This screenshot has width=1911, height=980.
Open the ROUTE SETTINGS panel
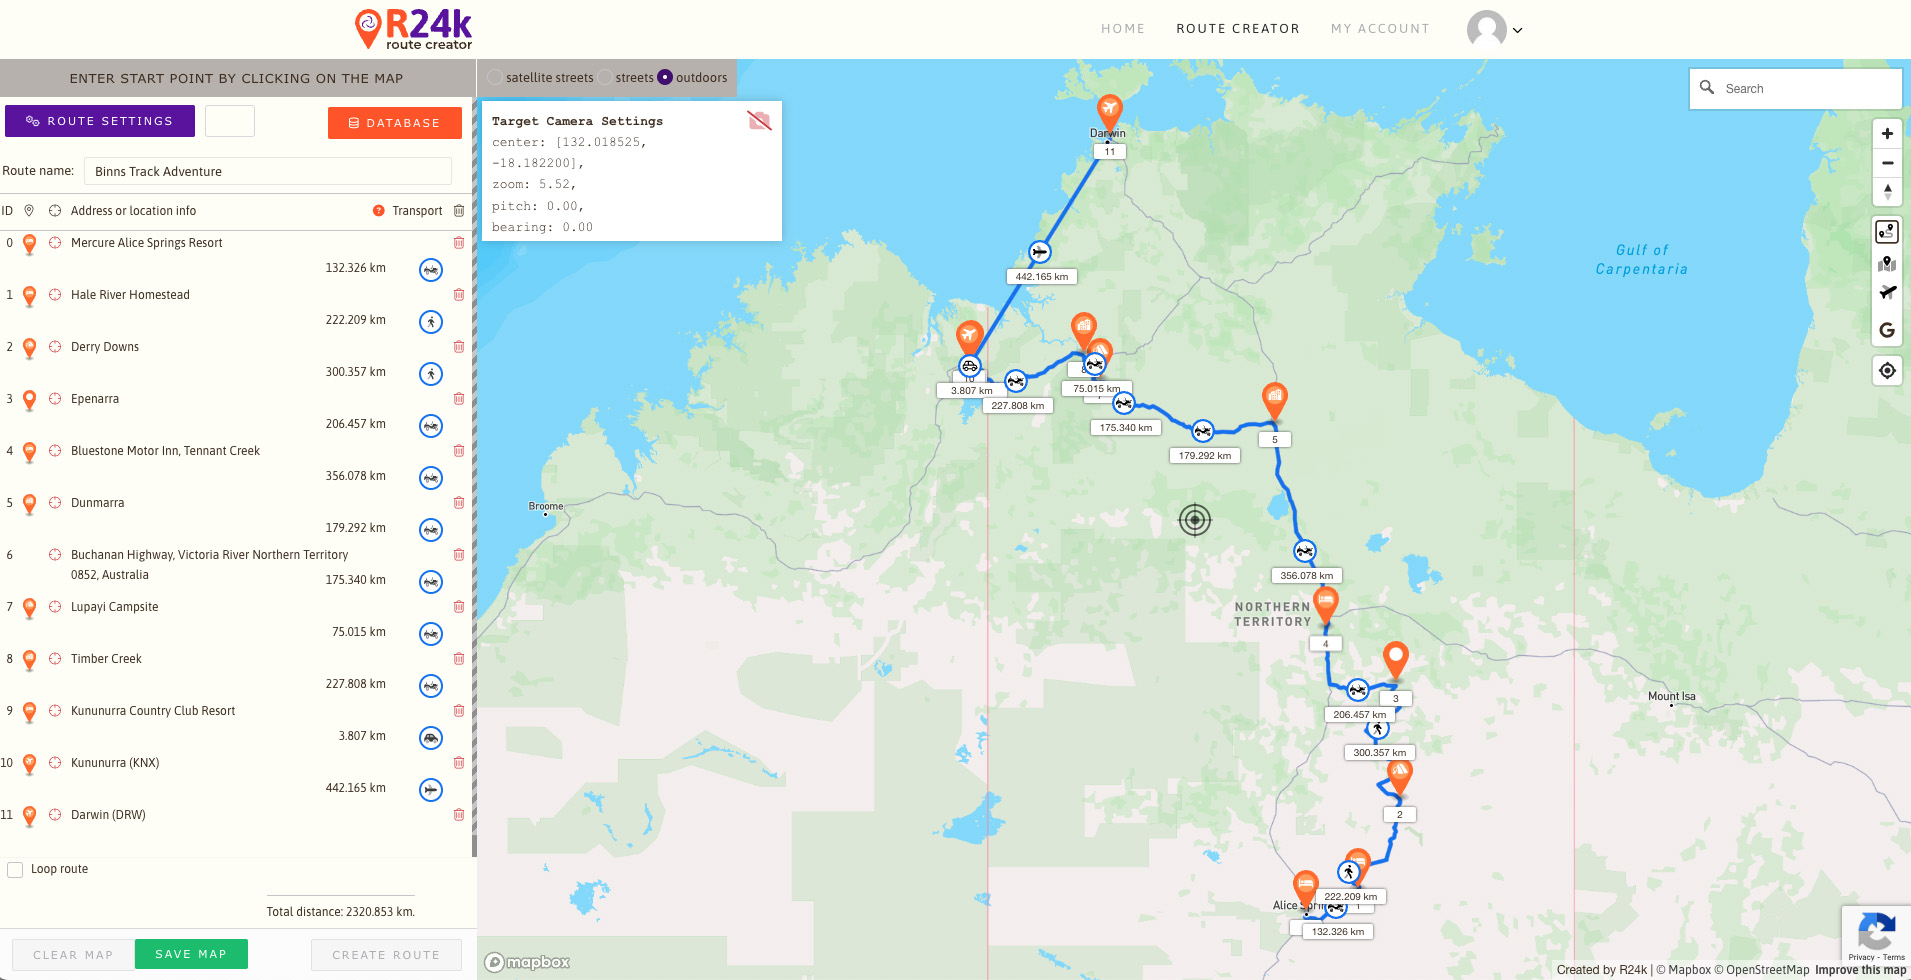(x=99, y=121)
